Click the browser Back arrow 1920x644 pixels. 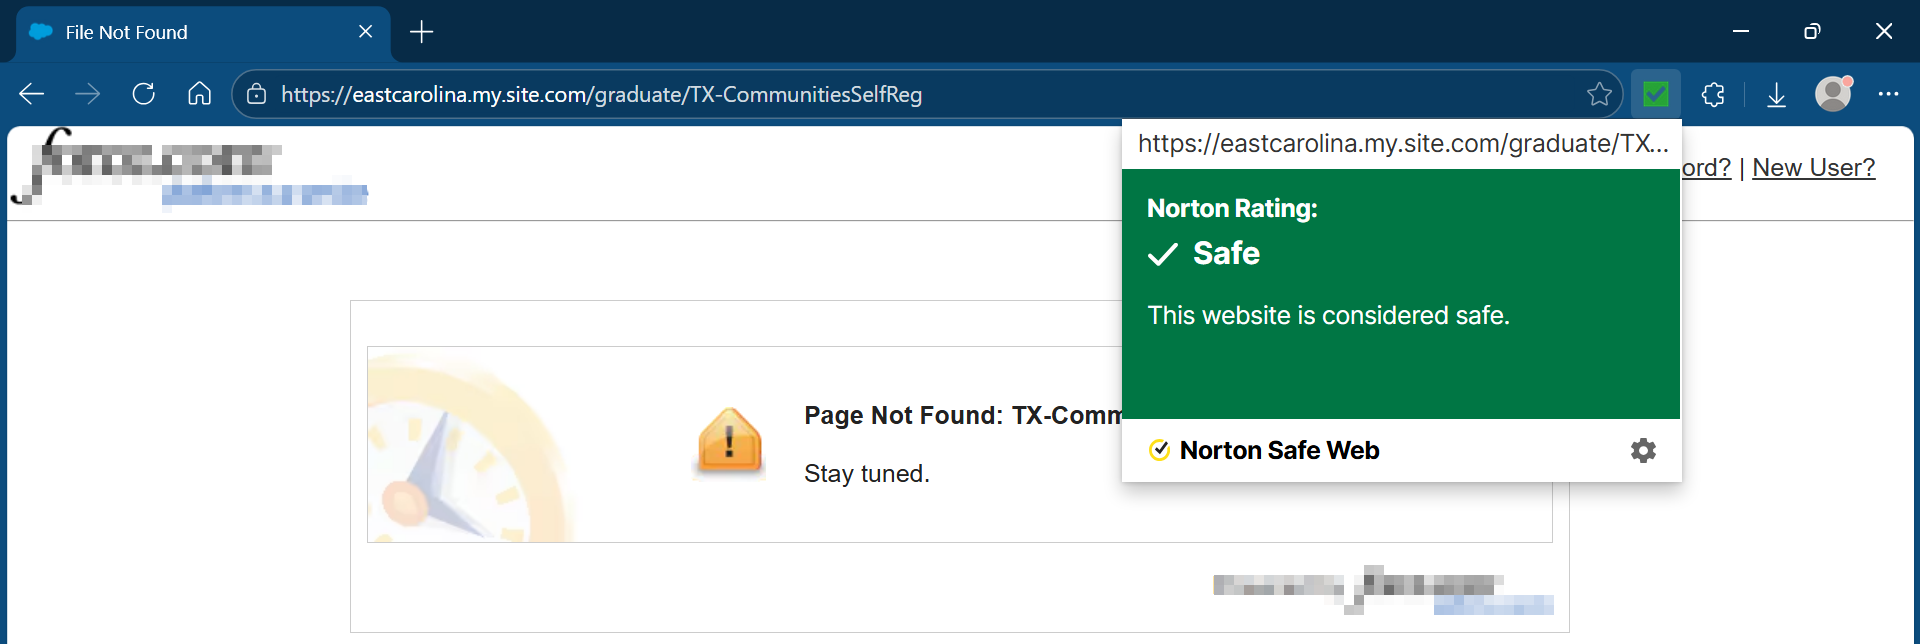pyautogui.click(x=32, y=94)
